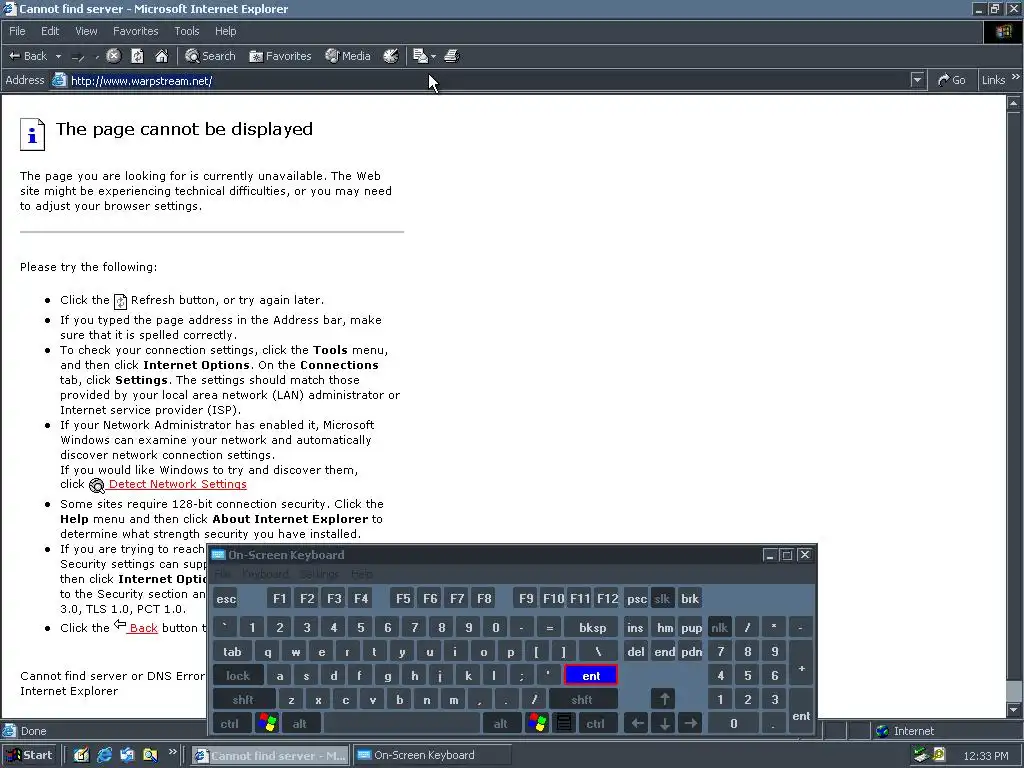Screen dimensions: 1024x768
Task: Open the Tools menu
Action: tap(186, 31)
